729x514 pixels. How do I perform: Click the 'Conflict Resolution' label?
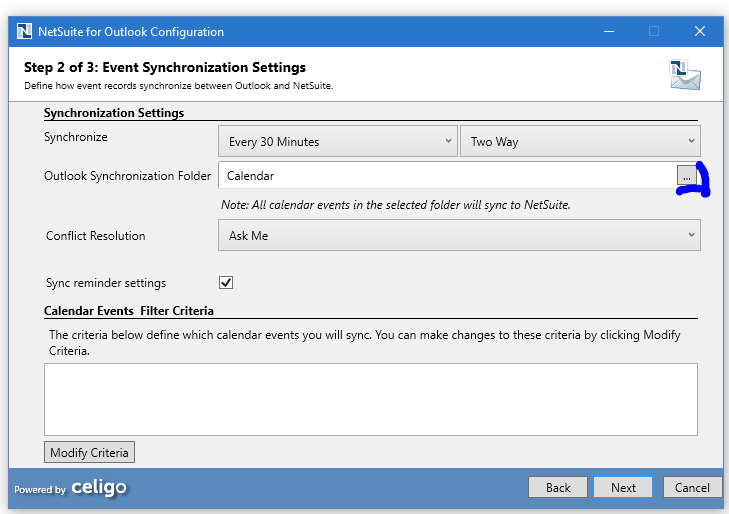96,236
